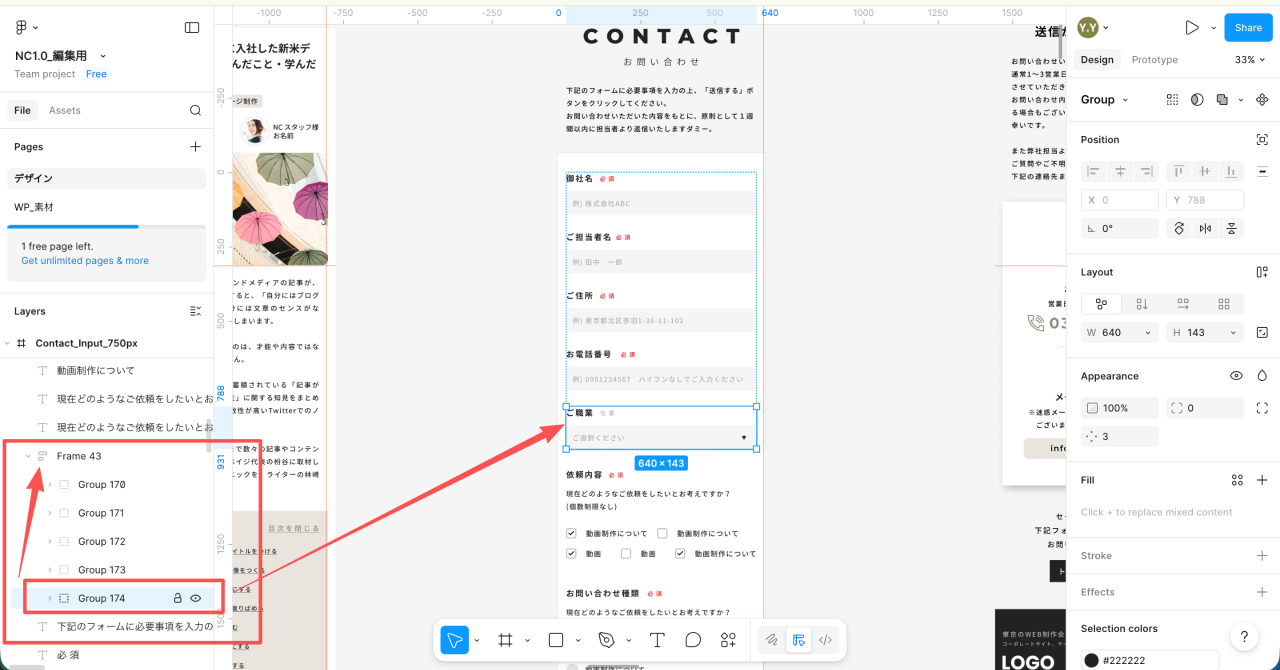This screenshot has width=1280, height=670.
Task: Click the search icon in left panel
Action: pos(196,110)
